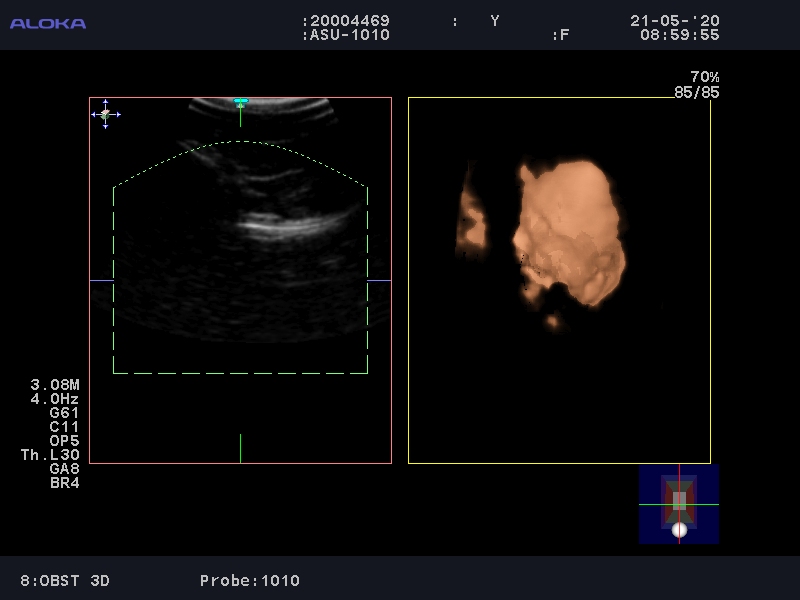Click the blue horizontal marker on right edge
Viewport: 800px width, 600px height.
[379, 281]
